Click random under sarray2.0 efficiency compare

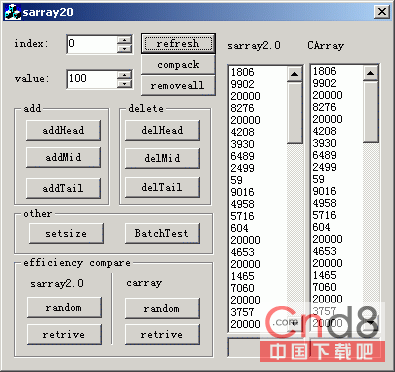(64, 307)
